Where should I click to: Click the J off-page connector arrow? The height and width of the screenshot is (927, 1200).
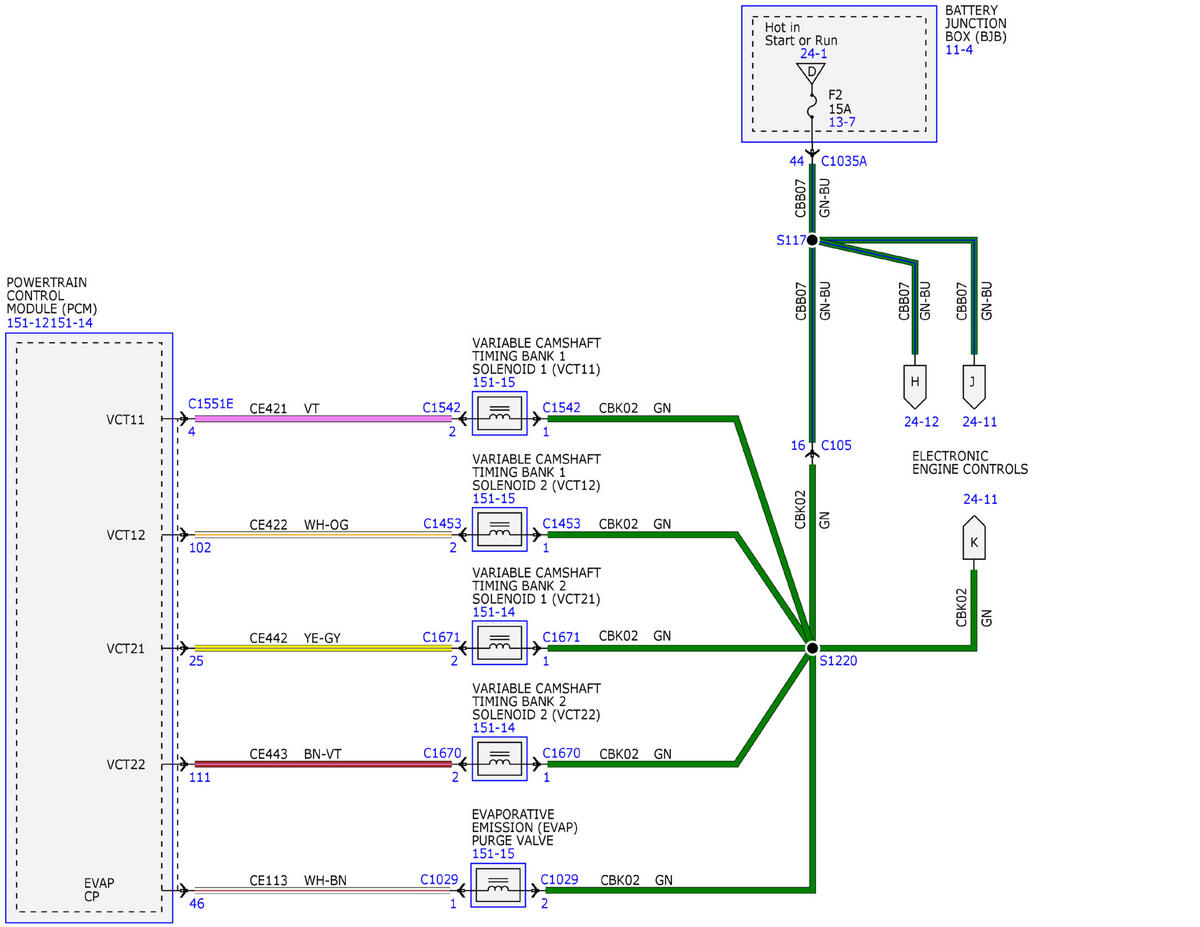pyautogui.click(x=972, y=384)
